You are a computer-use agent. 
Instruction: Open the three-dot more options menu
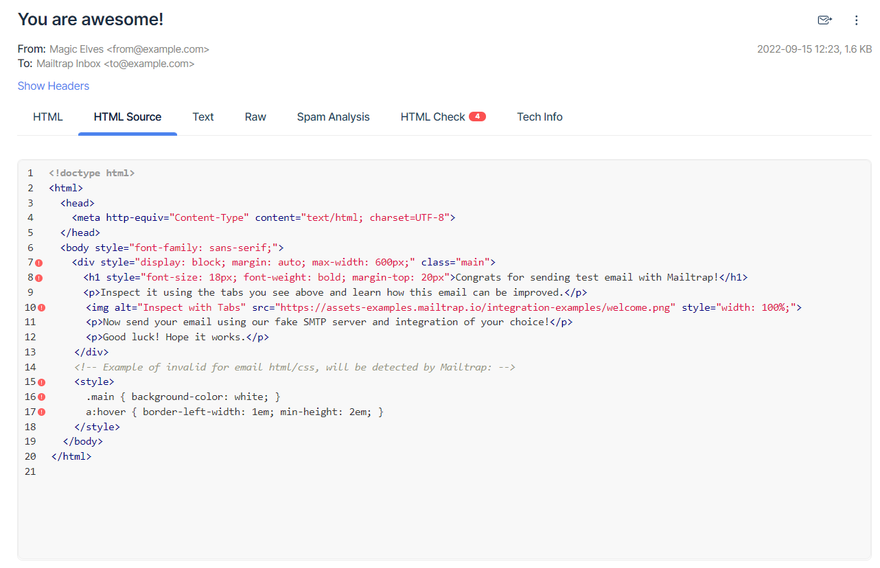[856, 20]
